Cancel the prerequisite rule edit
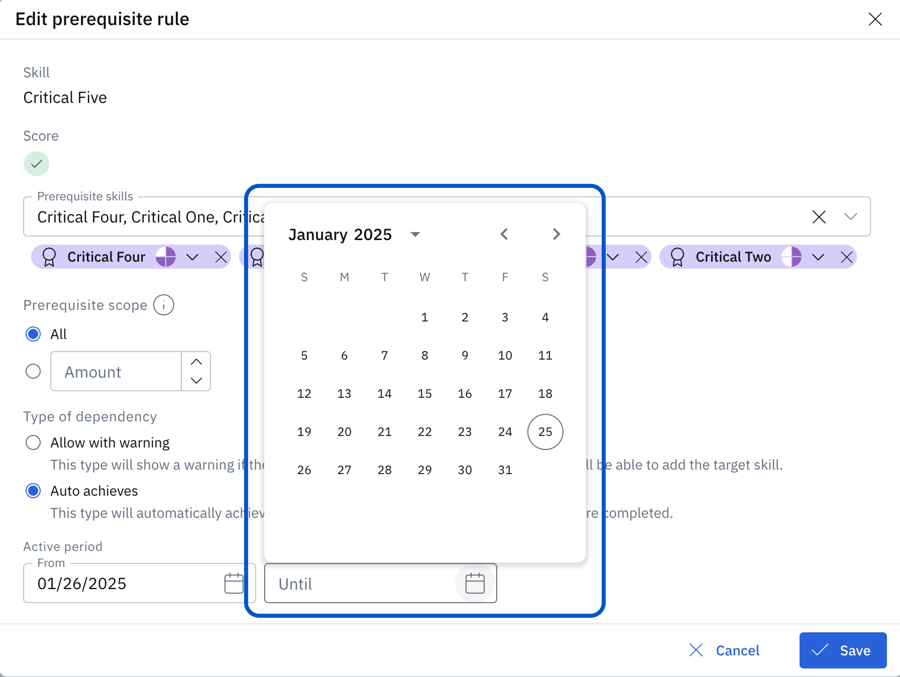The height and width of the screenshot is (677, 900). click(724, 651)
